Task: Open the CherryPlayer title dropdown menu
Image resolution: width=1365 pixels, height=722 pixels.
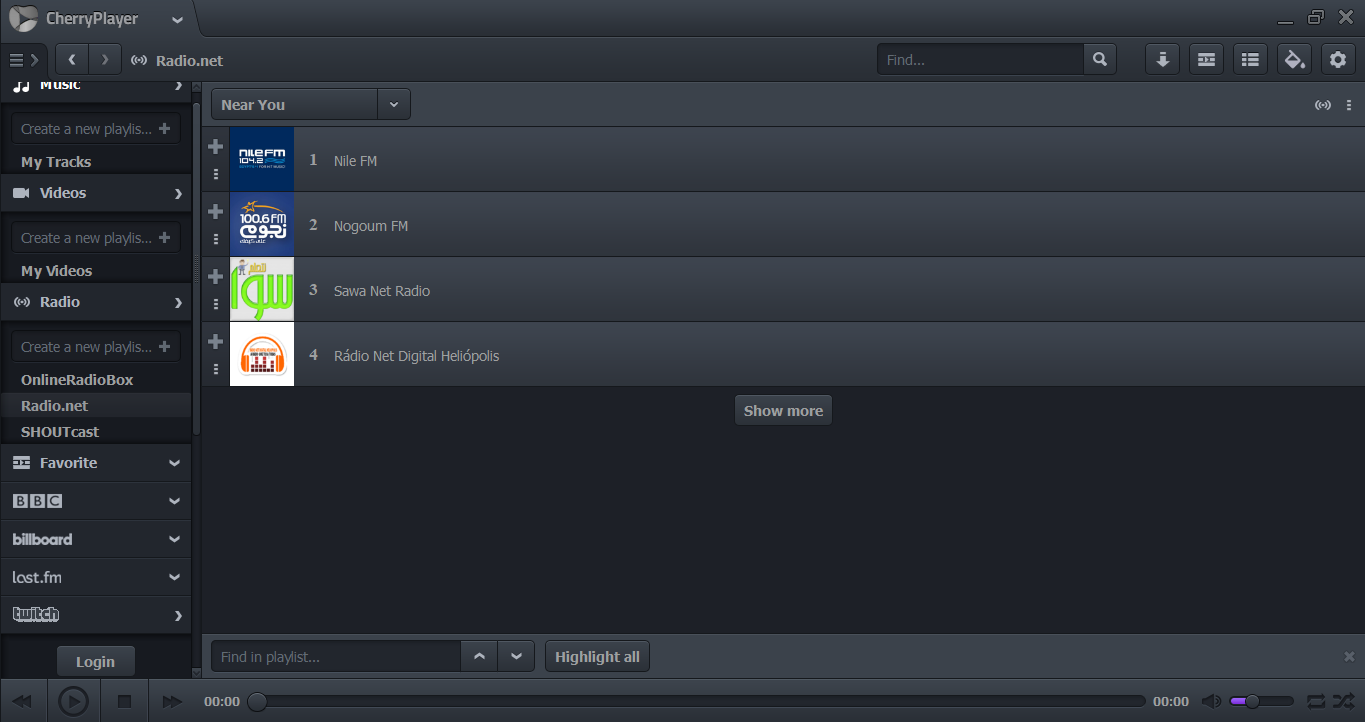Action: coord(177,19)
